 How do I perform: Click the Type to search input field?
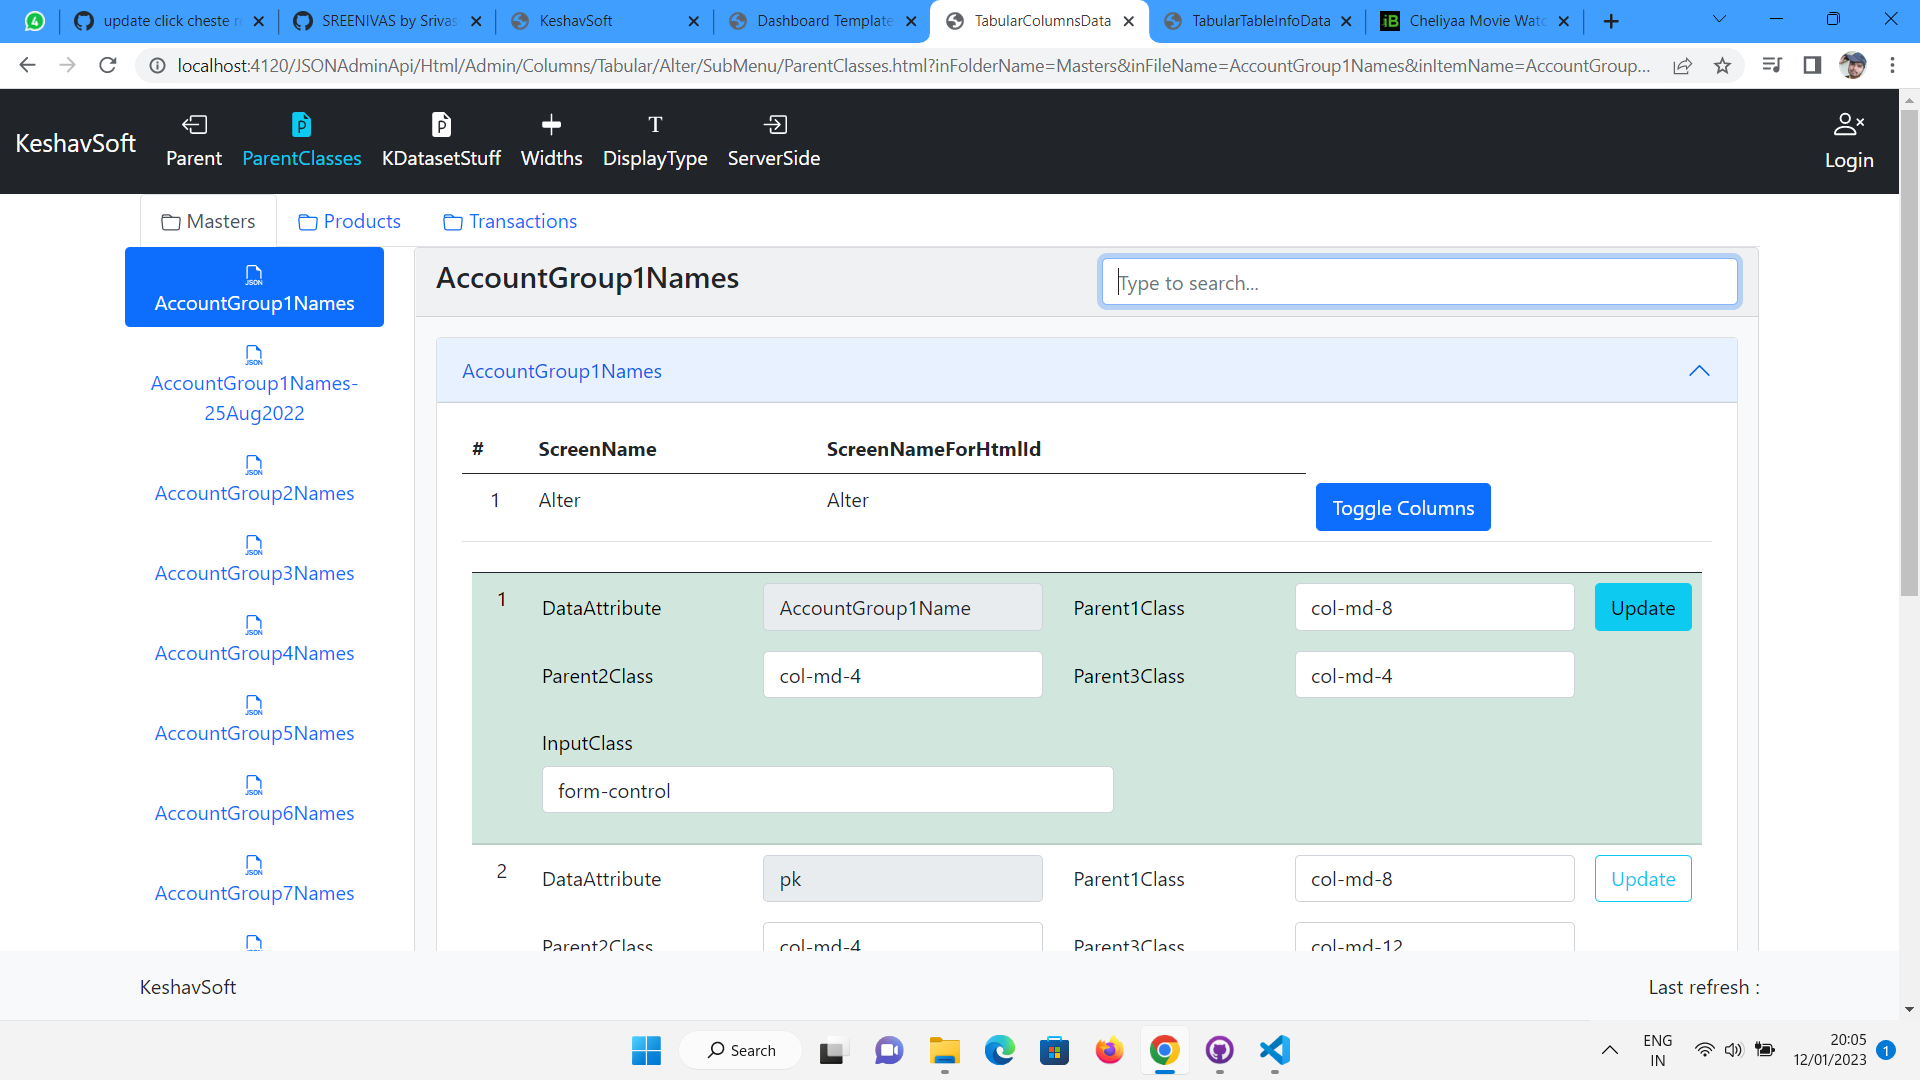click(x=1418, y=282)
